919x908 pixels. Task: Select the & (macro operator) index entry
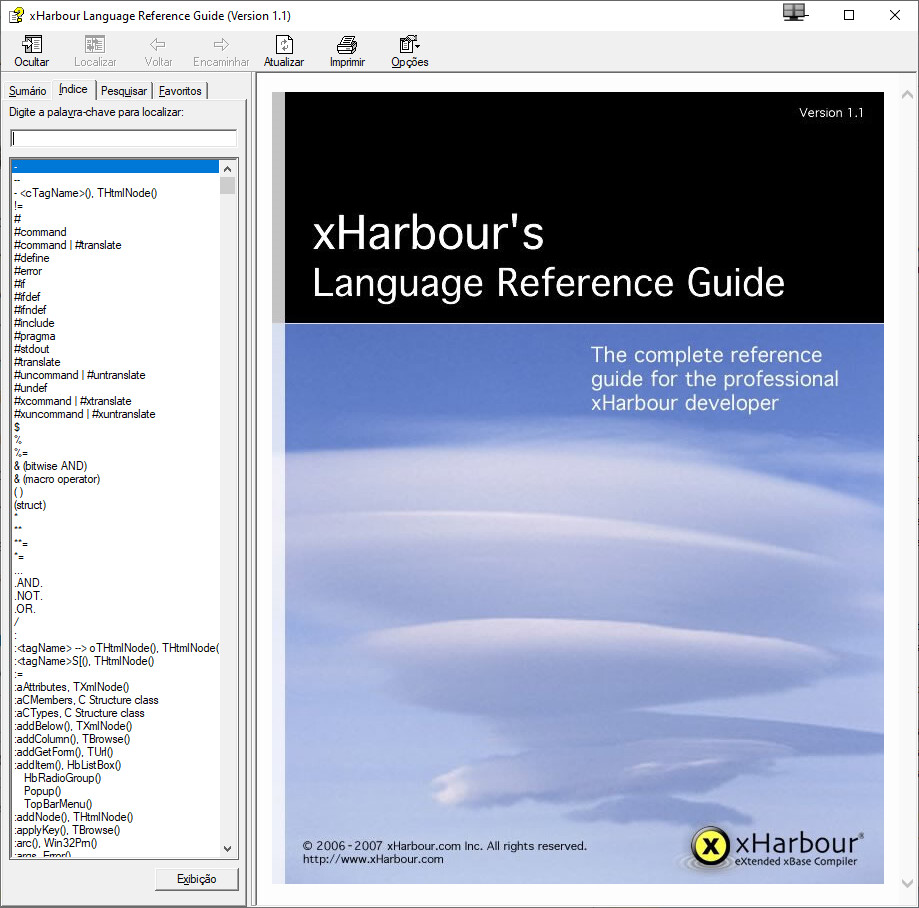57,479
